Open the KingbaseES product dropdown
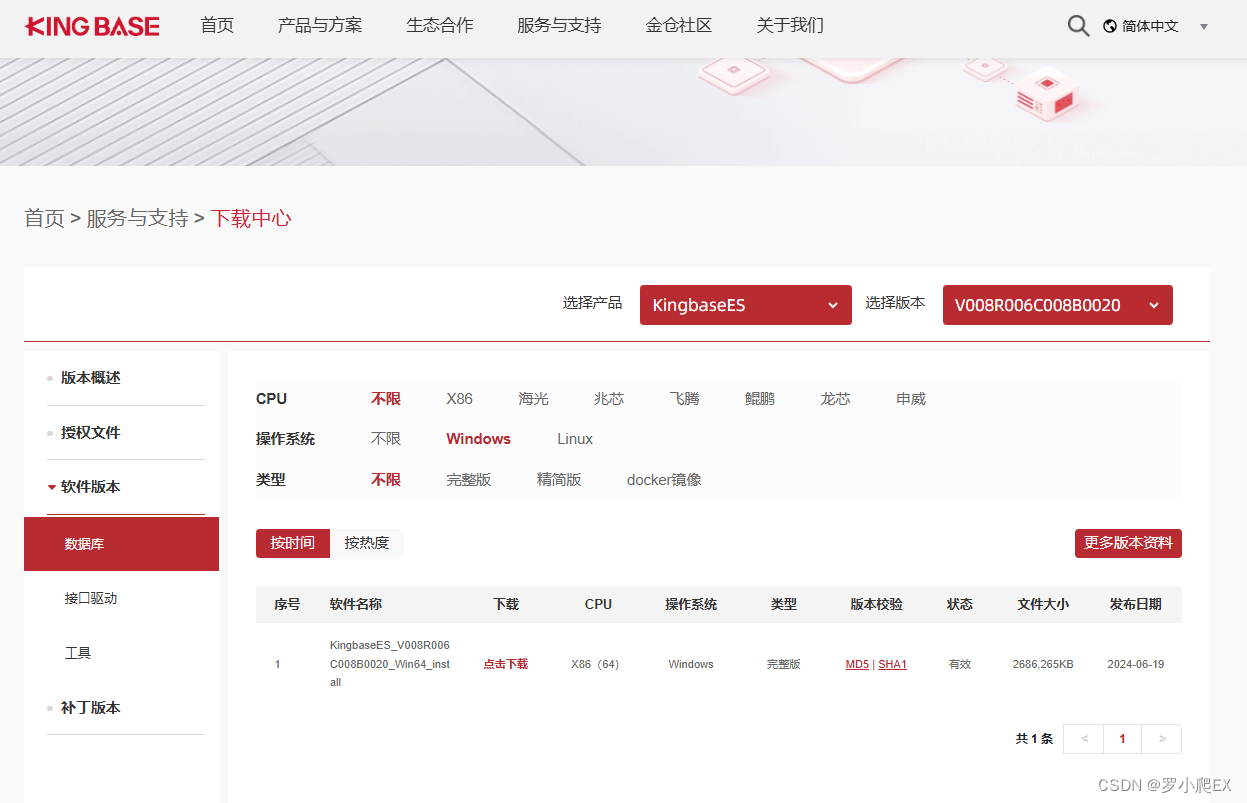1247x803 pixels. coord(744,305)
